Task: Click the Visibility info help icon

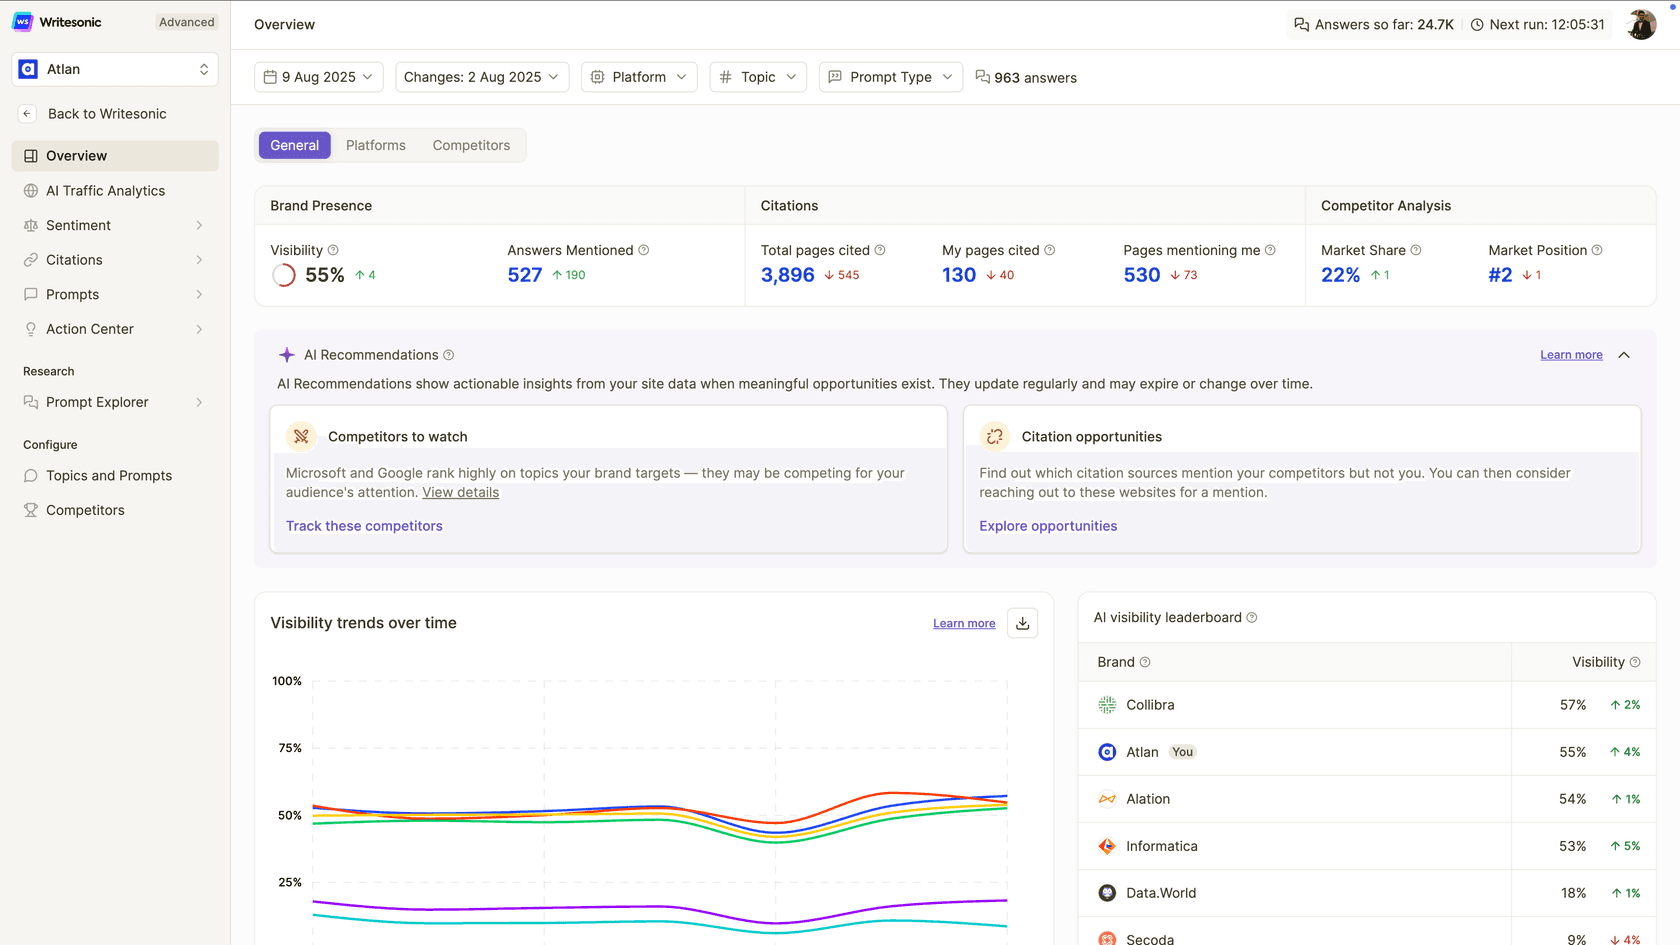Action: [x=333, y=250]
